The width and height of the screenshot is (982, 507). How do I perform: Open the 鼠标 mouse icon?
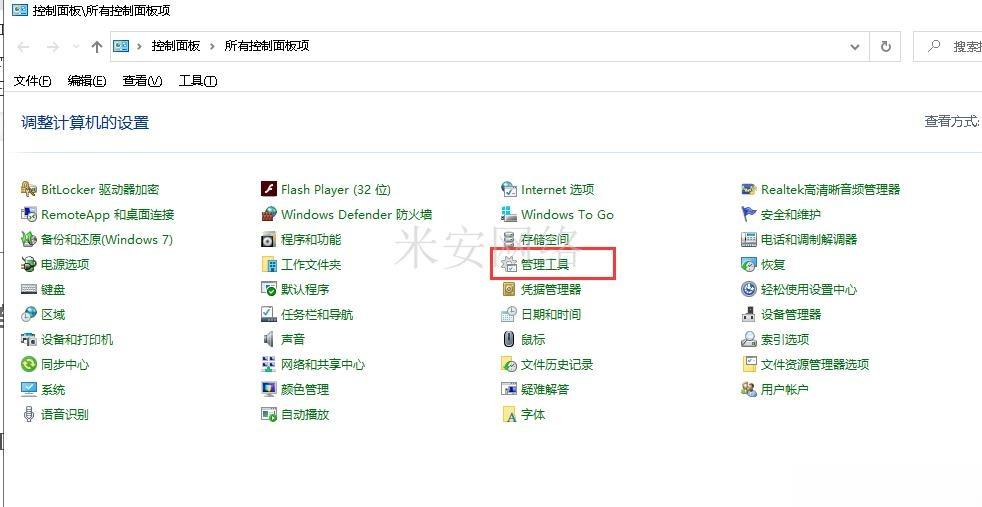[509, 339]
